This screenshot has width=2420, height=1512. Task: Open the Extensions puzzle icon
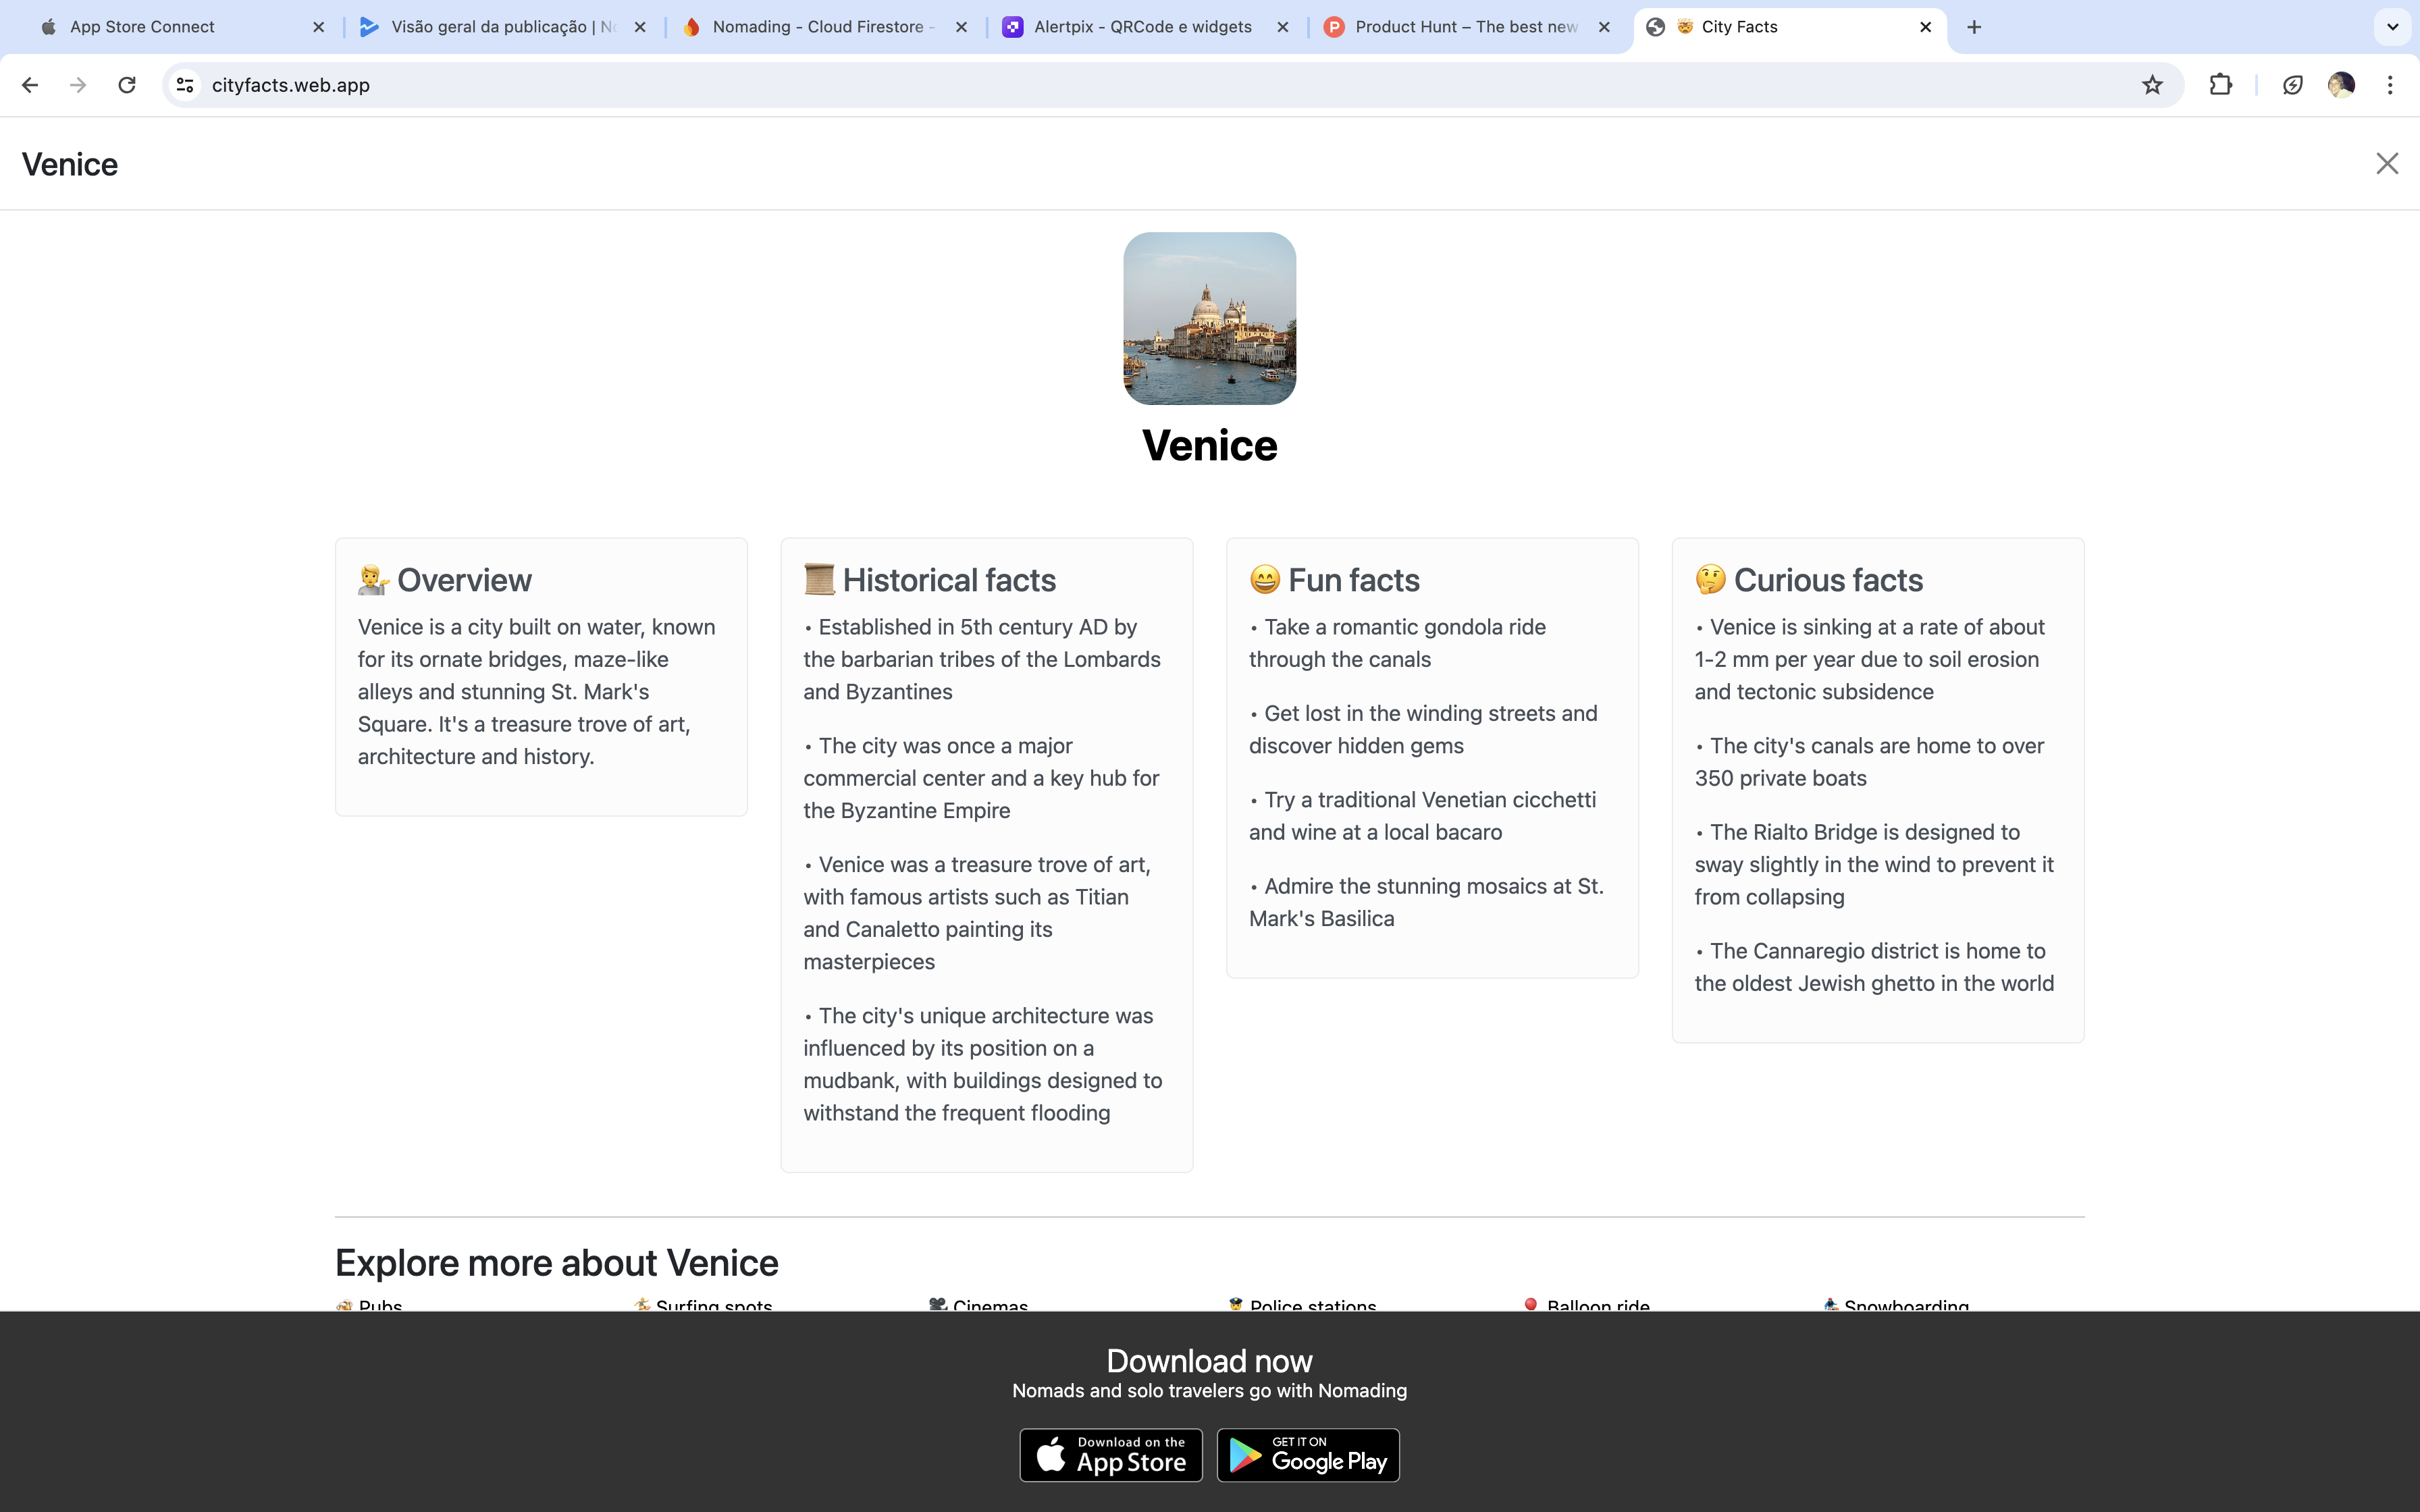pos(2220,85)
